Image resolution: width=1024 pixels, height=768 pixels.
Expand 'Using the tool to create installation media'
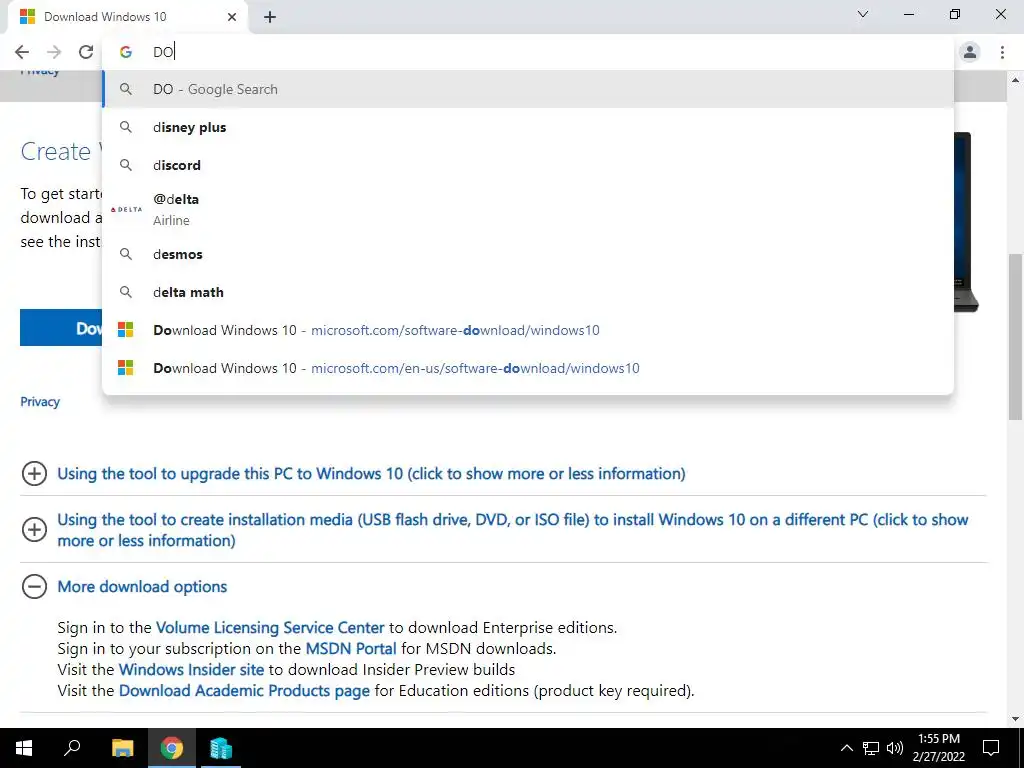(x=513, y=530)
